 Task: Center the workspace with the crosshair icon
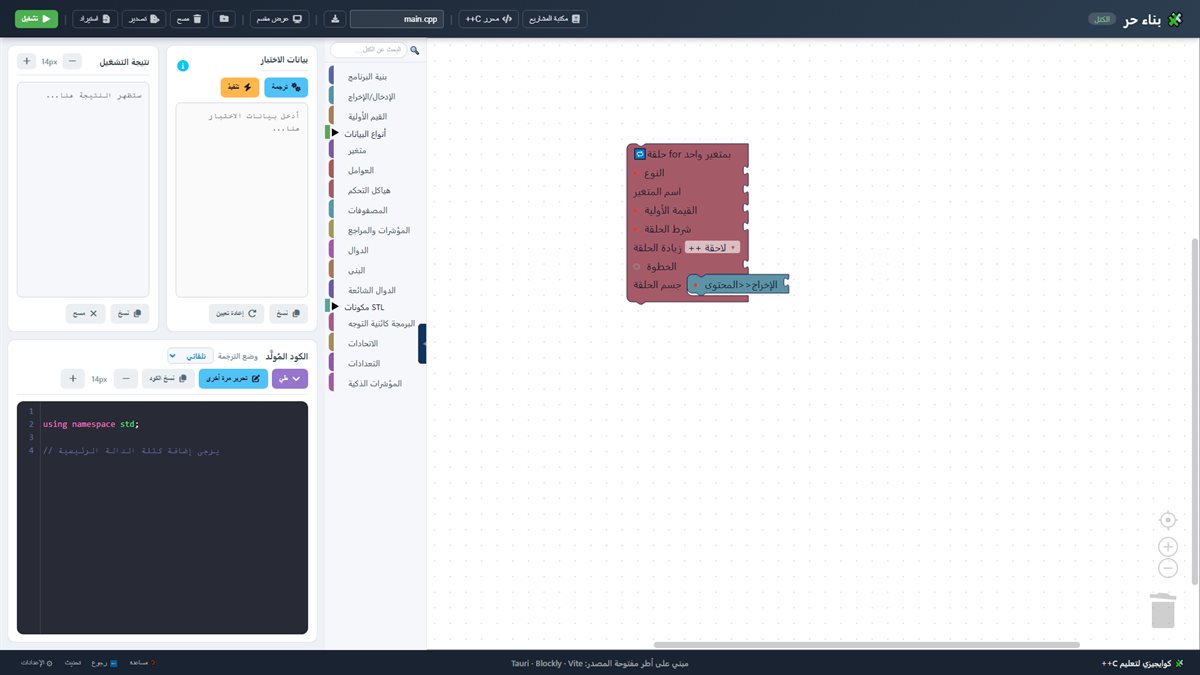[1168, 520]
